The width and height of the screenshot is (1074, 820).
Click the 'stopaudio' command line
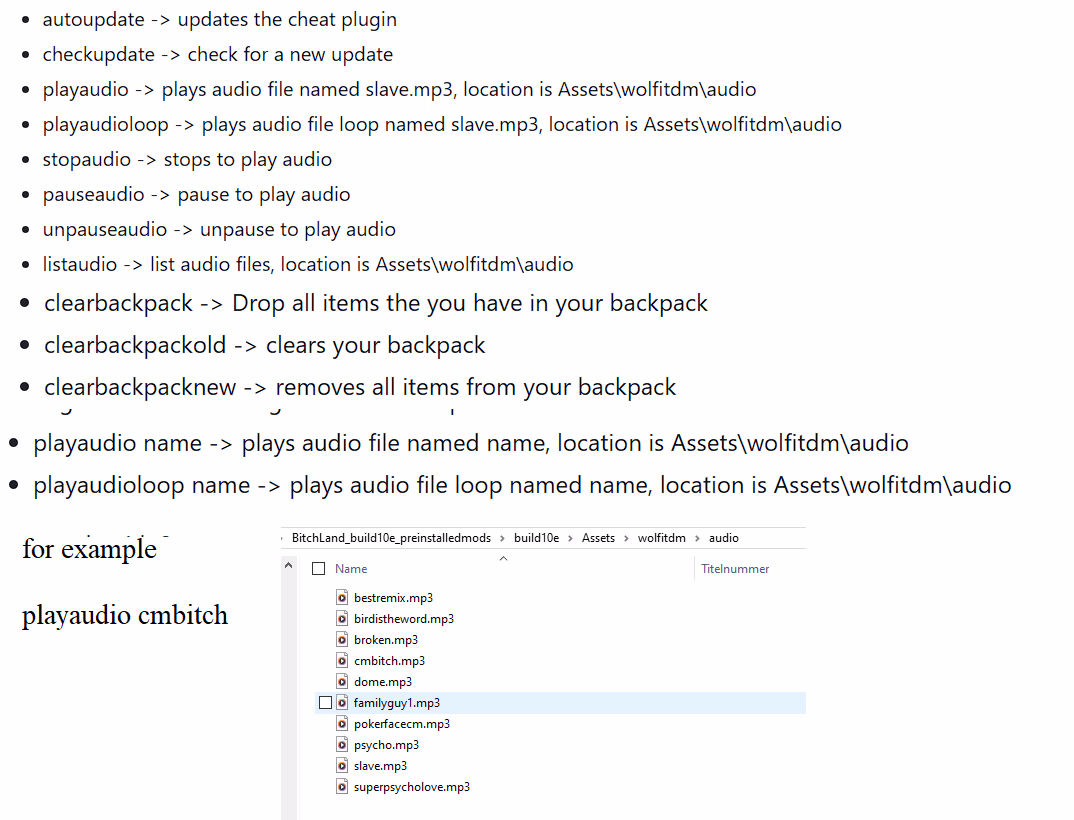tap(187, 159)
